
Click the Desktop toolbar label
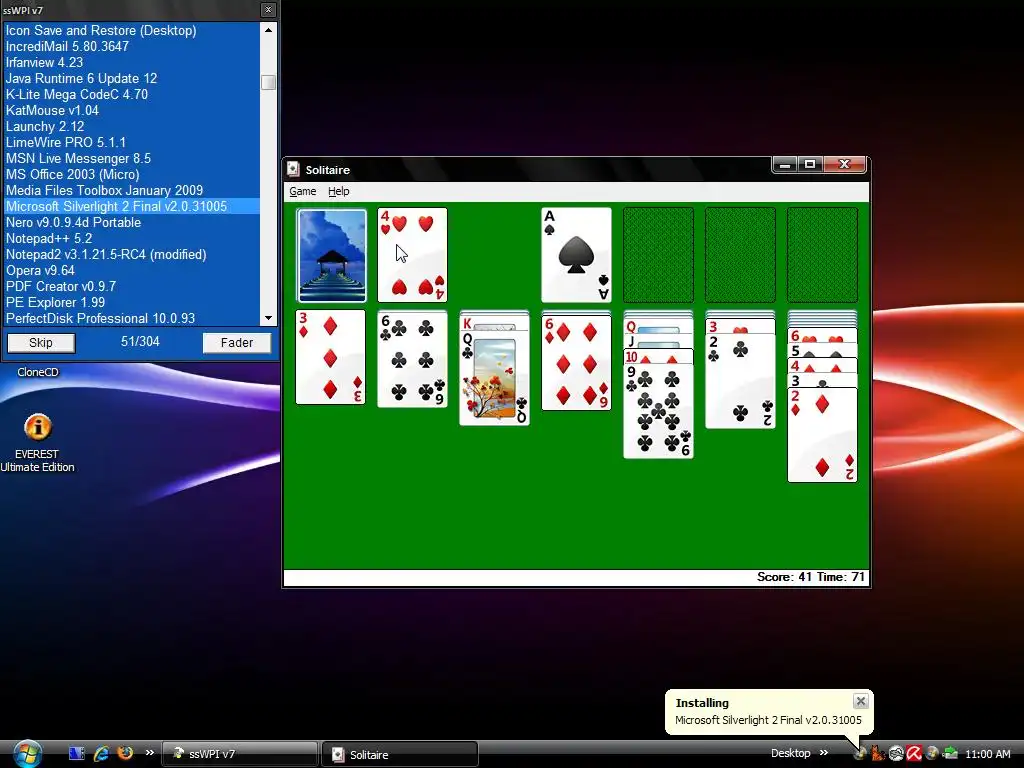tap(790, 753)
